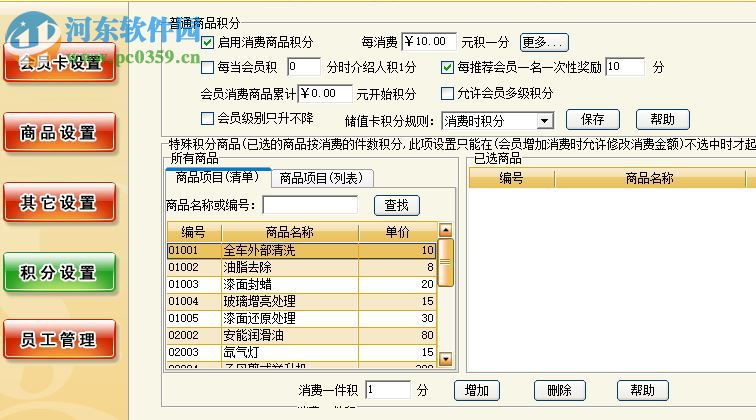Click 消费一件积 points field
This screenshot has width=756, height=420.
click(x=388, y=390)
